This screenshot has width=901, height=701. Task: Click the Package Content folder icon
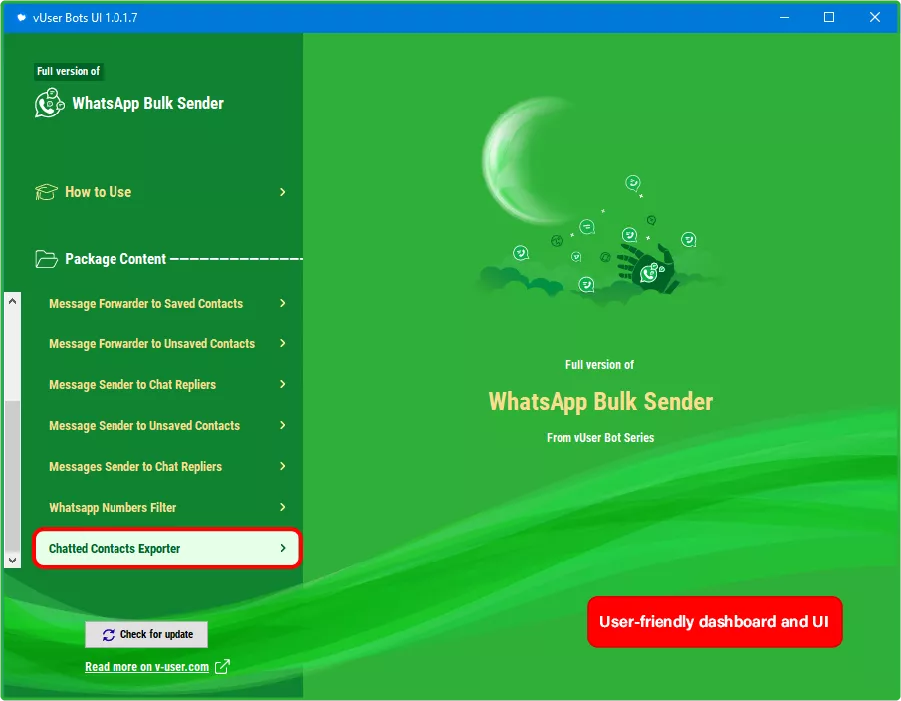46,259
